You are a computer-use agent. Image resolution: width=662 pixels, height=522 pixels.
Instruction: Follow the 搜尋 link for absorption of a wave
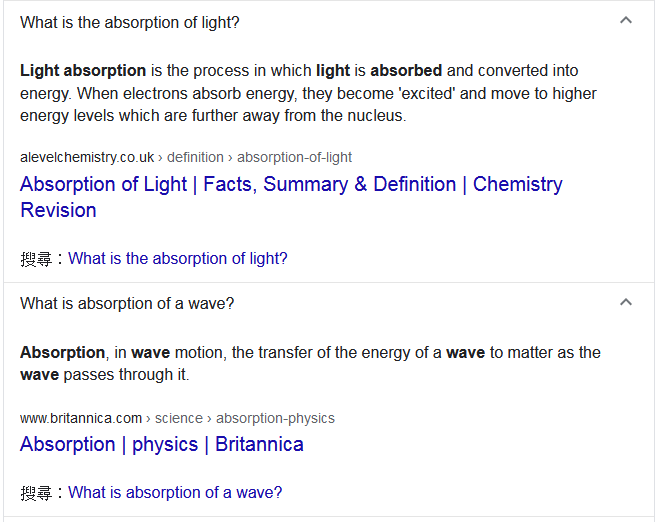pos(175,492)
